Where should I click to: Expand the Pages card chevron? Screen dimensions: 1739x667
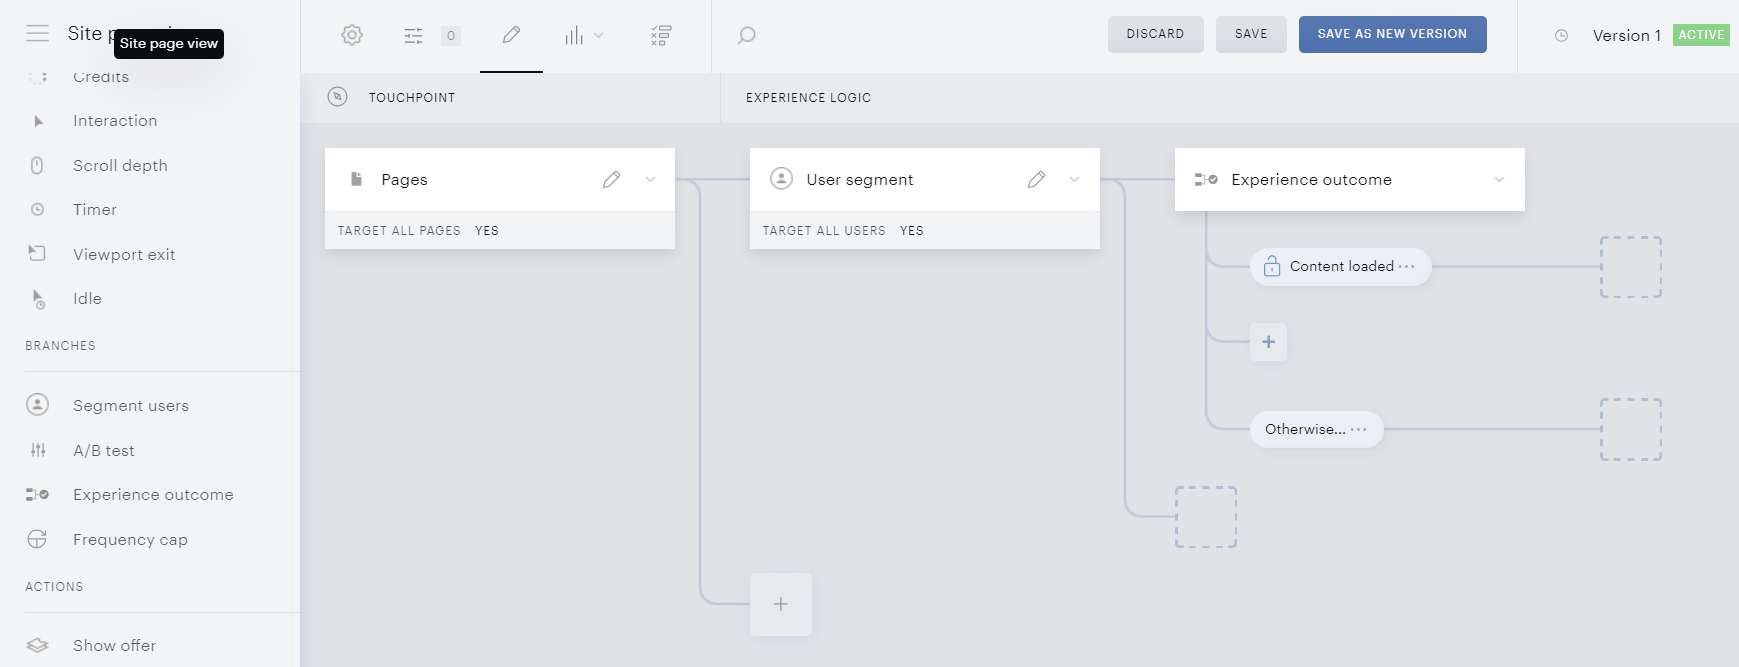pos(651,180)
